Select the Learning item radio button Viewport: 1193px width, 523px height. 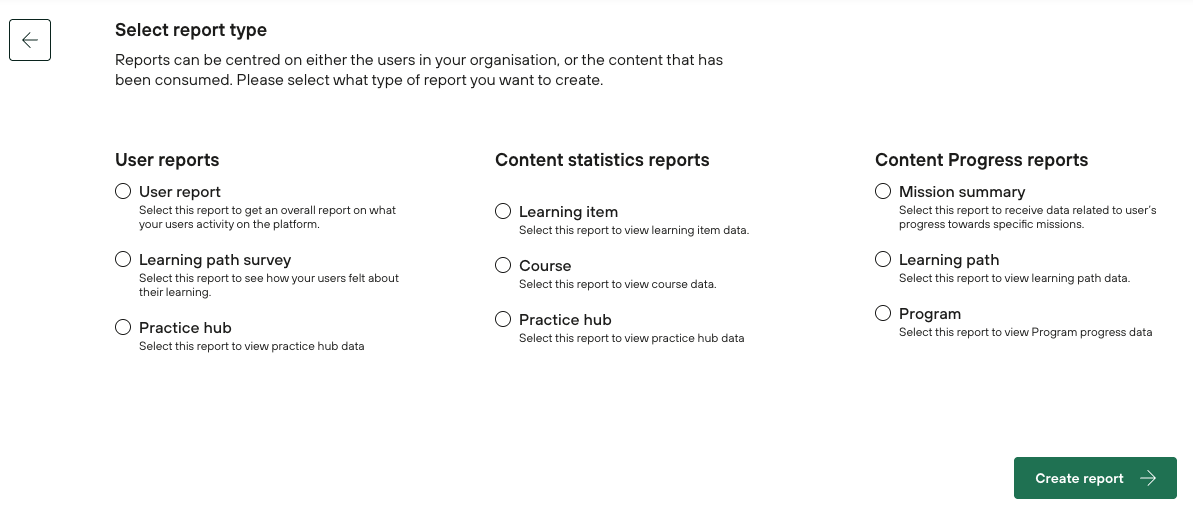(503, 211)
